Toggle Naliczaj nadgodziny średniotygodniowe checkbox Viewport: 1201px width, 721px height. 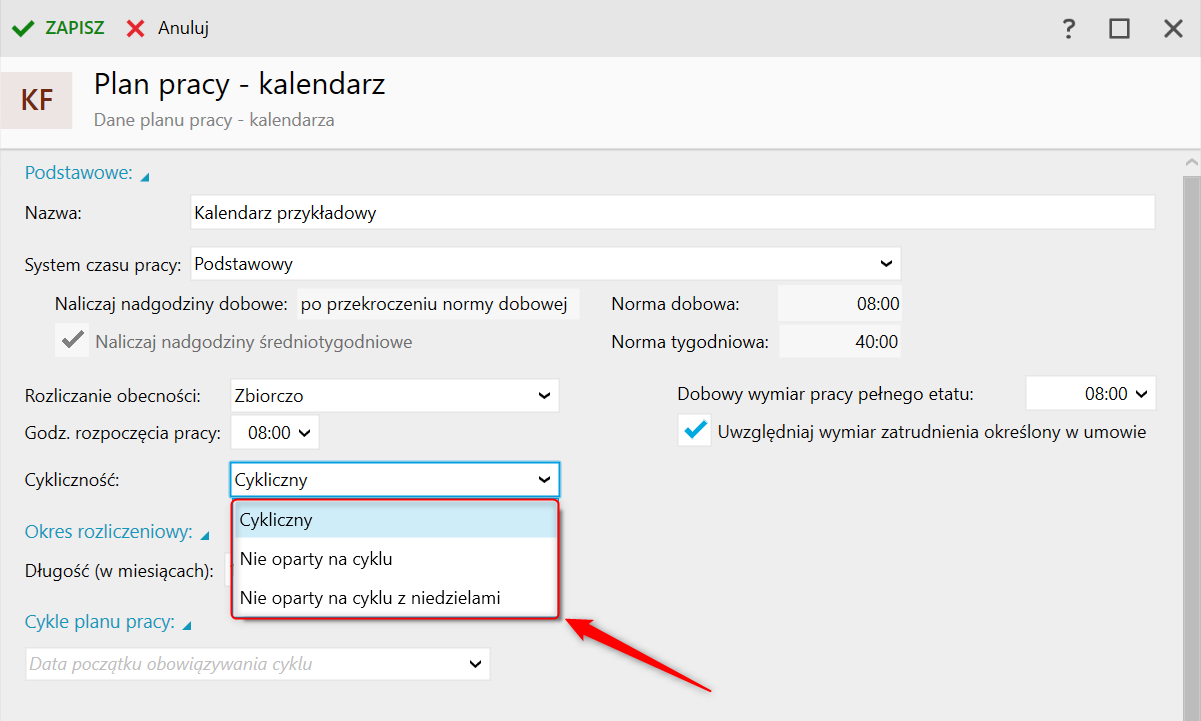tap(71, 341)
